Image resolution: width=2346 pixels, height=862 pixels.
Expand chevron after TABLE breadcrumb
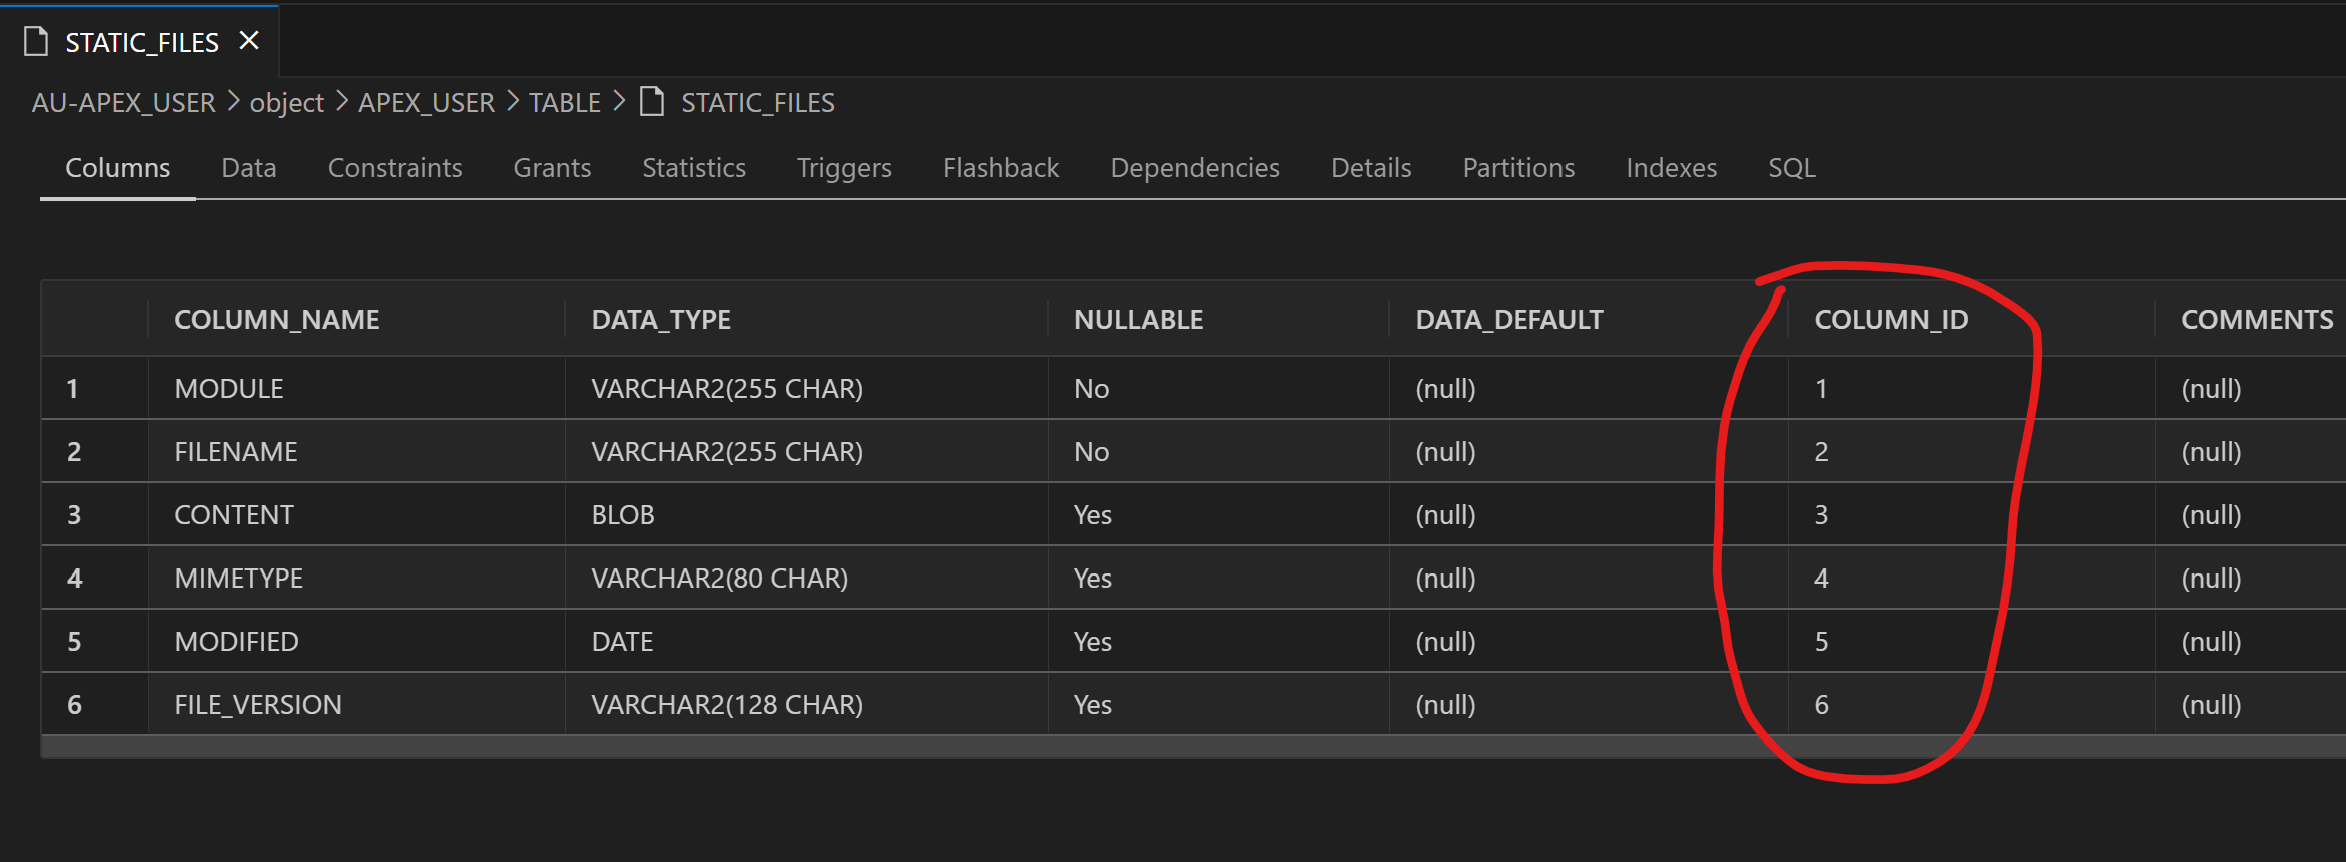[620, 101]
